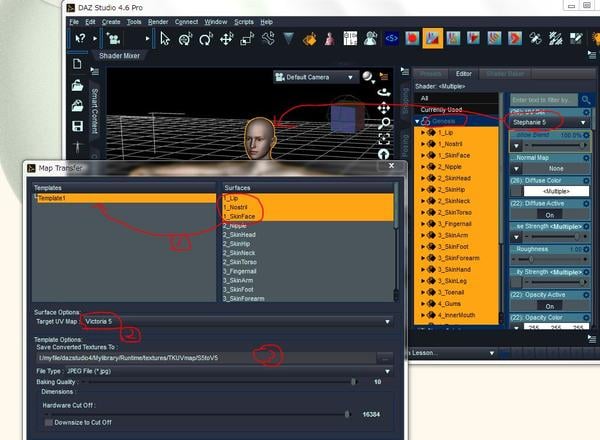Adjust the Roughness slider

point(550,260)
